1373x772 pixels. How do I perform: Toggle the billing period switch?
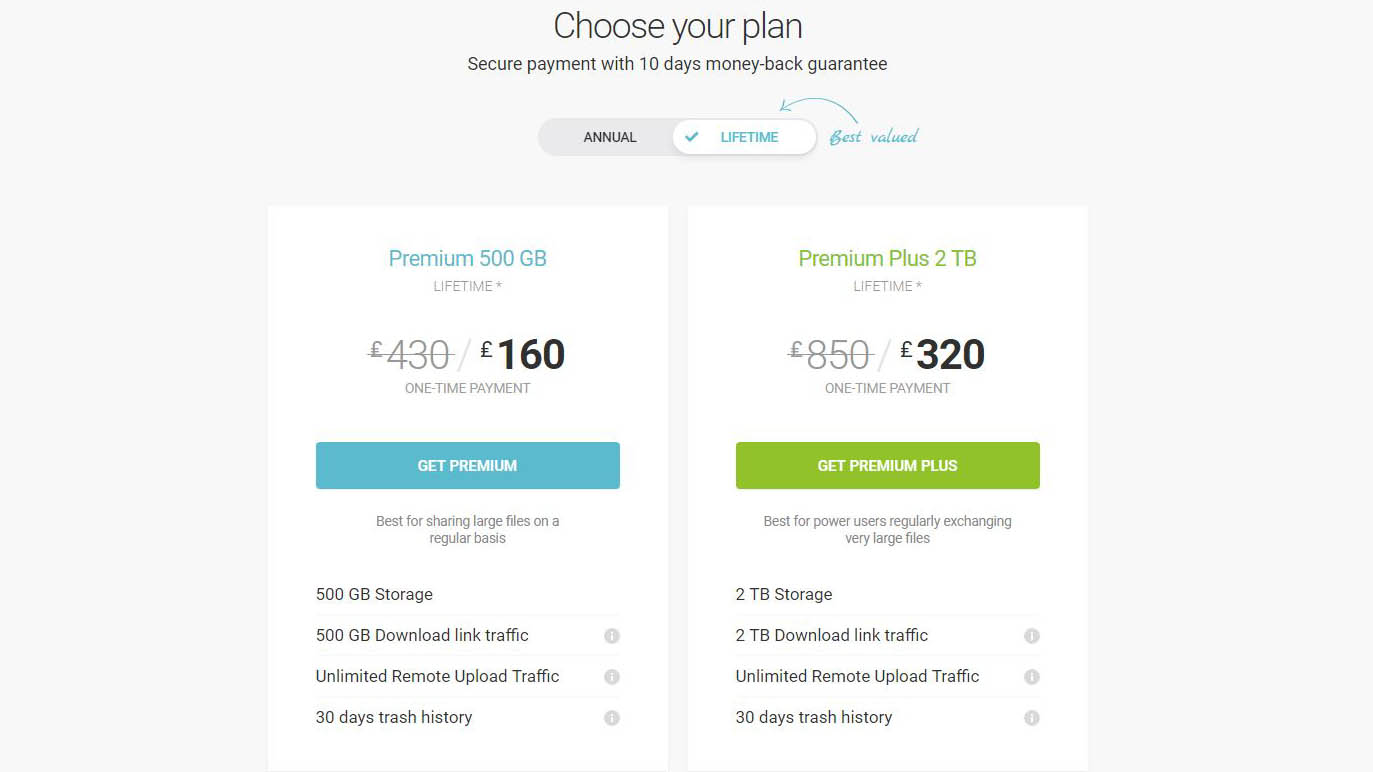[x=677, y=137]
